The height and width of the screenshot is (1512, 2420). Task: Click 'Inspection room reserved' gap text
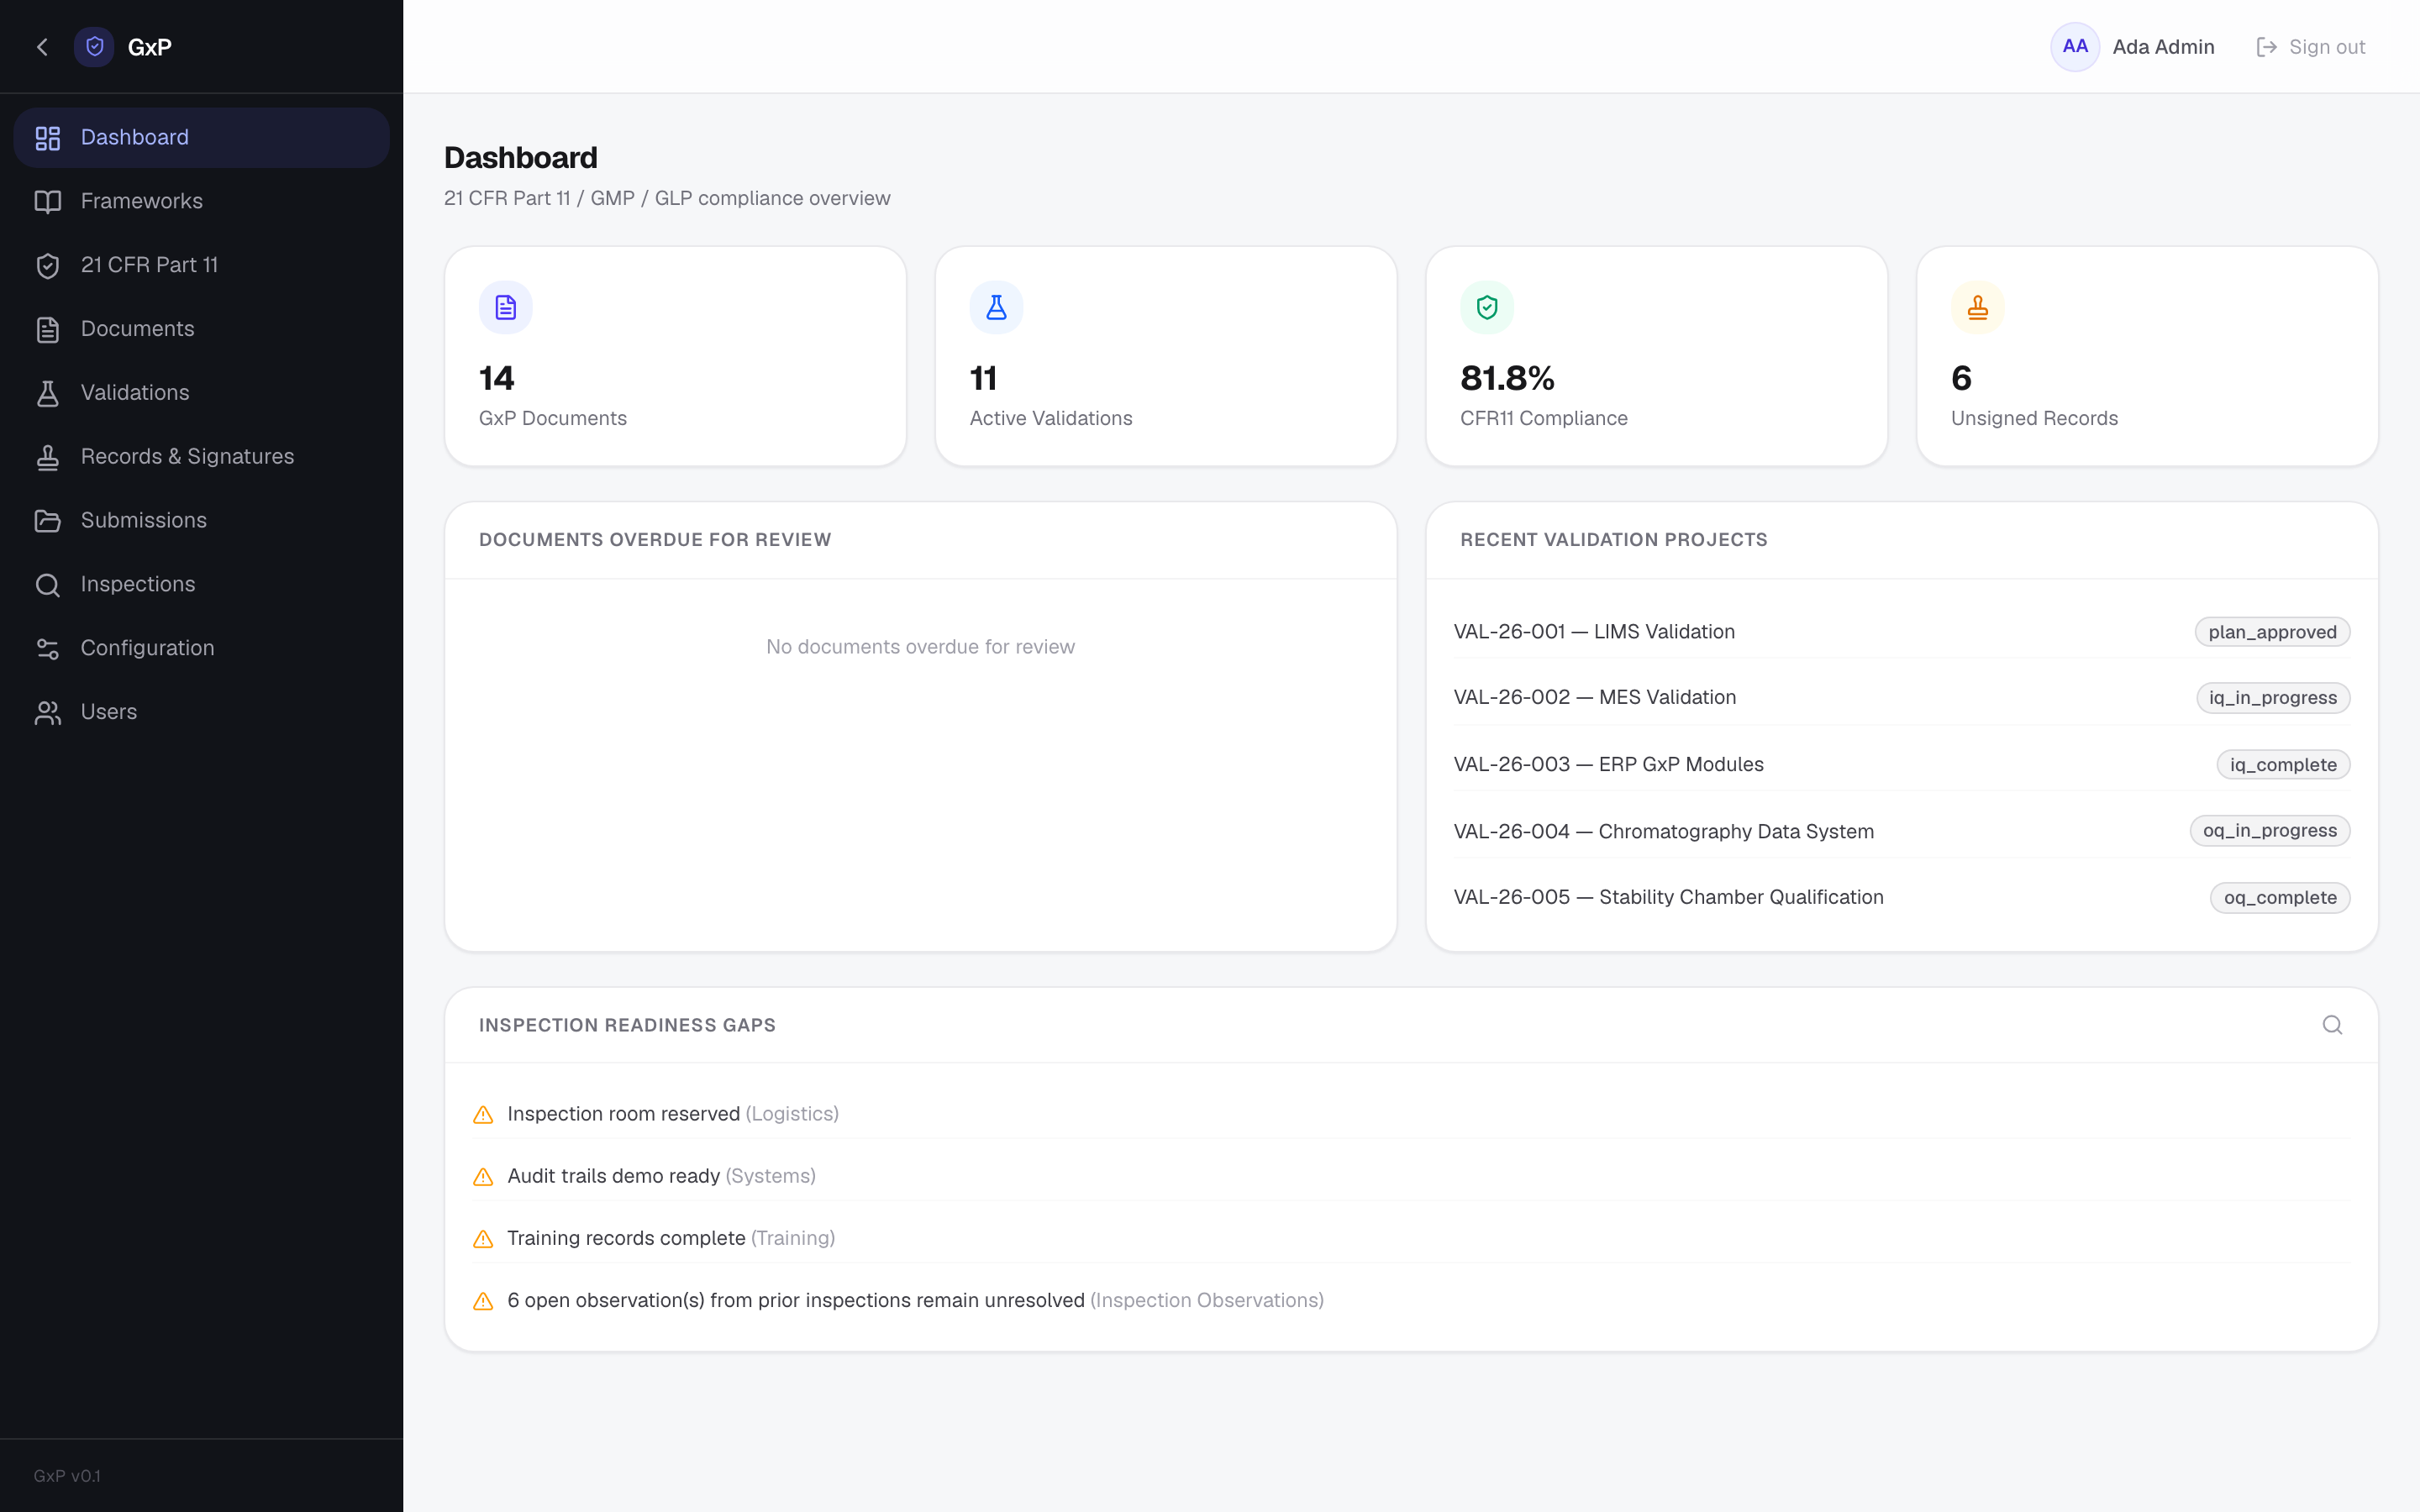[x=623, y=1114]
